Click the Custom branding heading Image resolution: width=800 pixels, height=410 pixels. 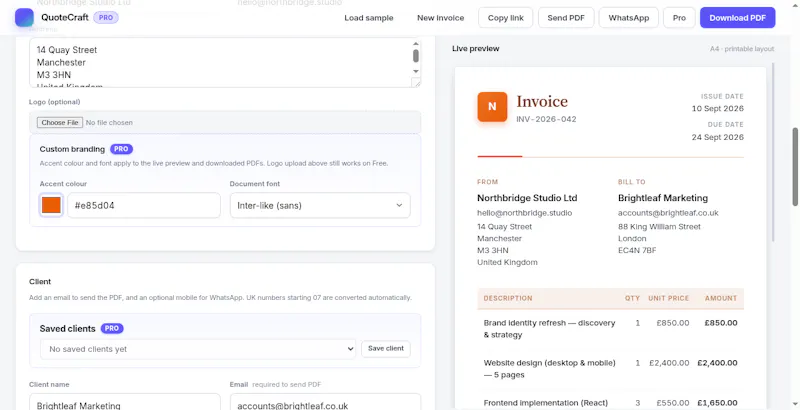tap(72, 149)
